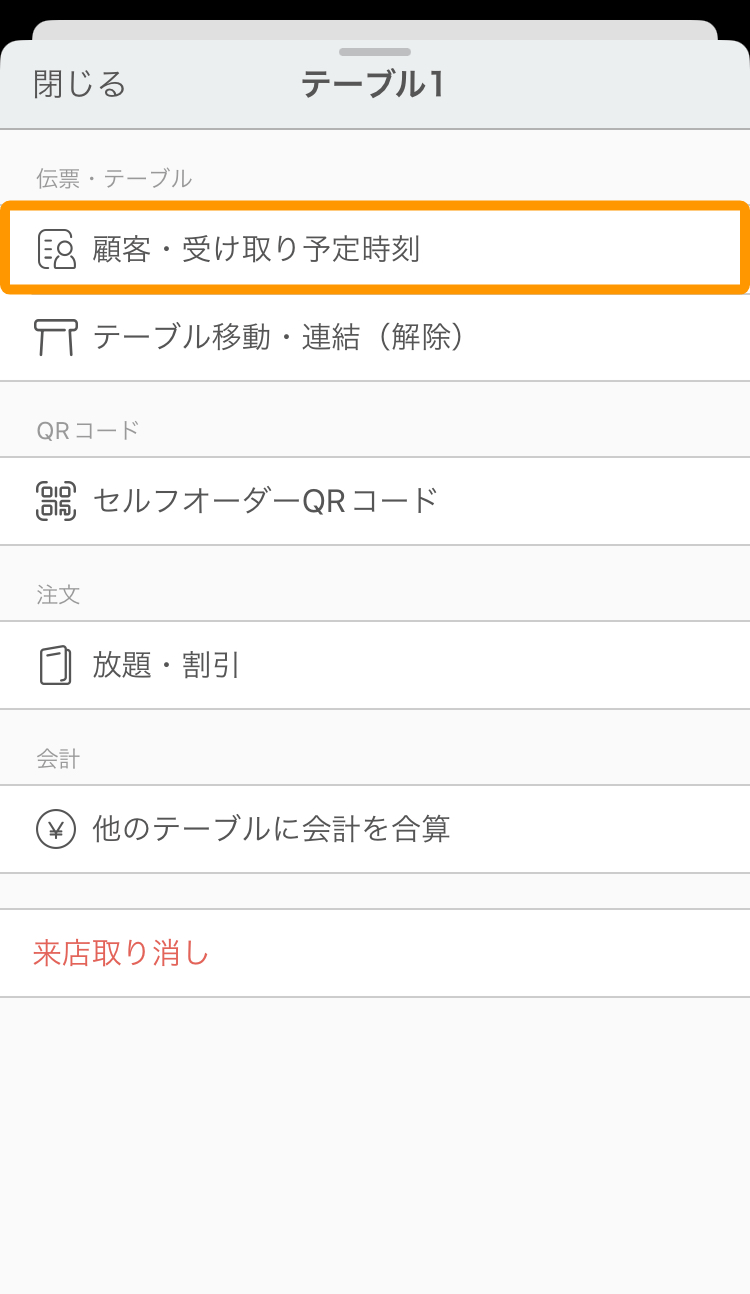Tap the 伝票・テーブル section header
Image resolution: width=750 pixels, height=1294 pixels.
click(114, 179)
